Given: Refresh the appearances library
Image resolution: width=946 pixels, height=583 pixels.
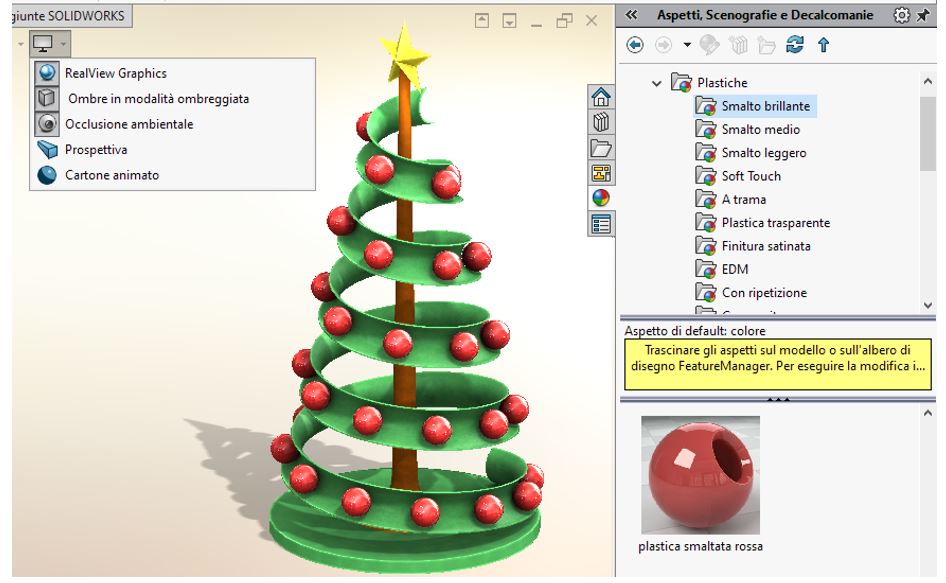Looking at the screenshot, I should [795, 44].
